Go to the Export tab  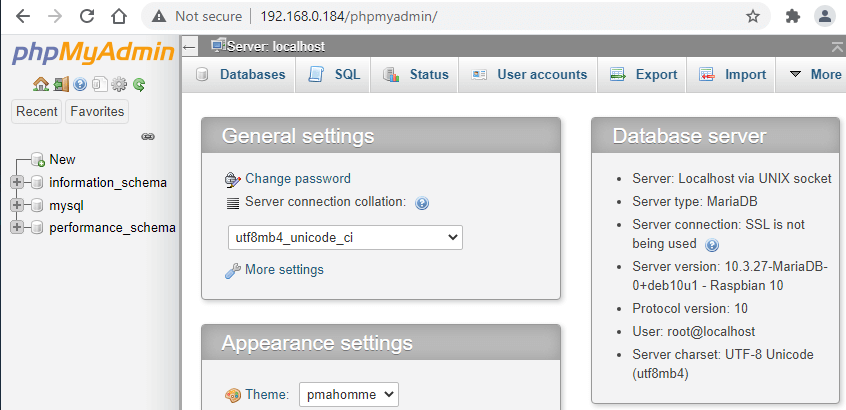tap(643, 74)
